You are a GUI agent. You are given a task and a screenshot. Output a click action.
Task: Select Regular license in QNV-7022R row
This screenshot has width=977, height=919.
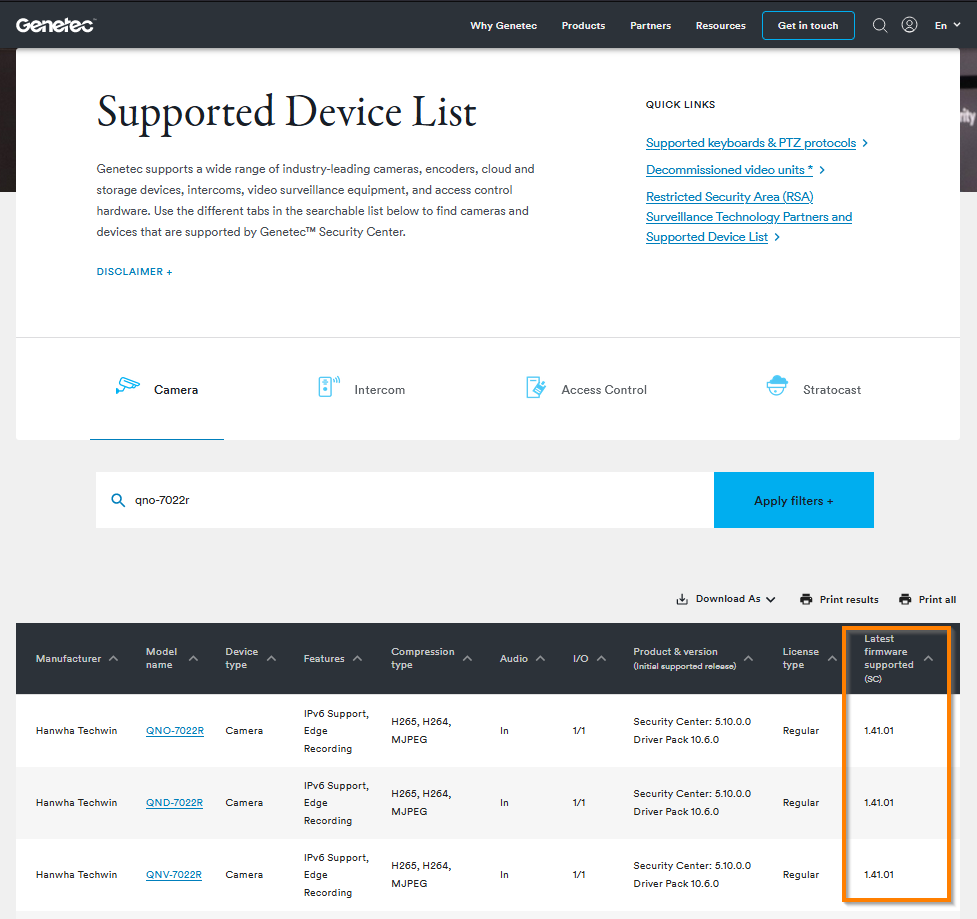point(801,875)
